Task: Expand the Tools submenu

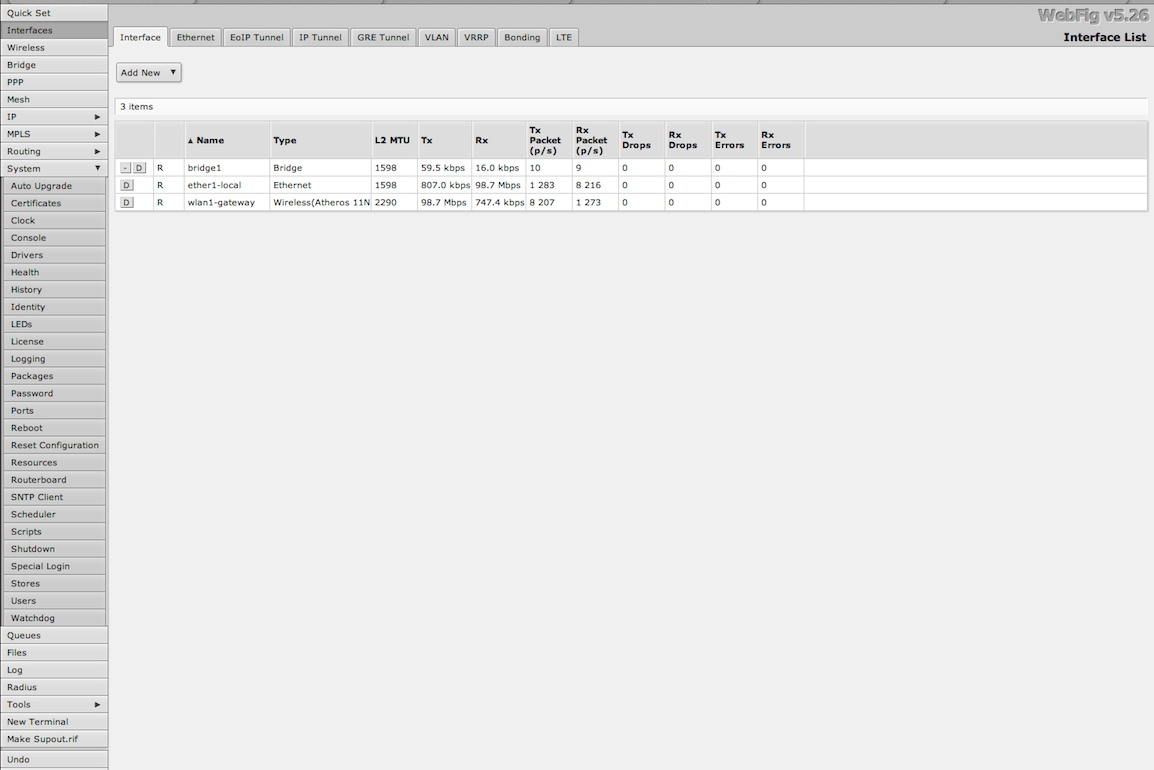Action: click(54, 704)
